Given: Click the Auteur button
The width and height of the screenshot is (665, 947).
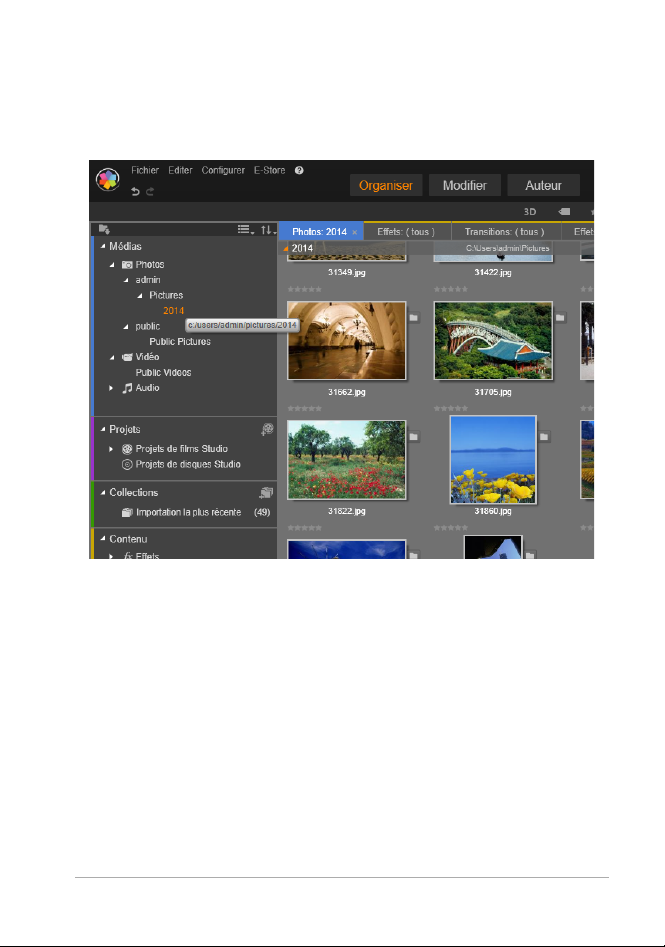Looking at the screenshot, I should [x=543, y=185].
